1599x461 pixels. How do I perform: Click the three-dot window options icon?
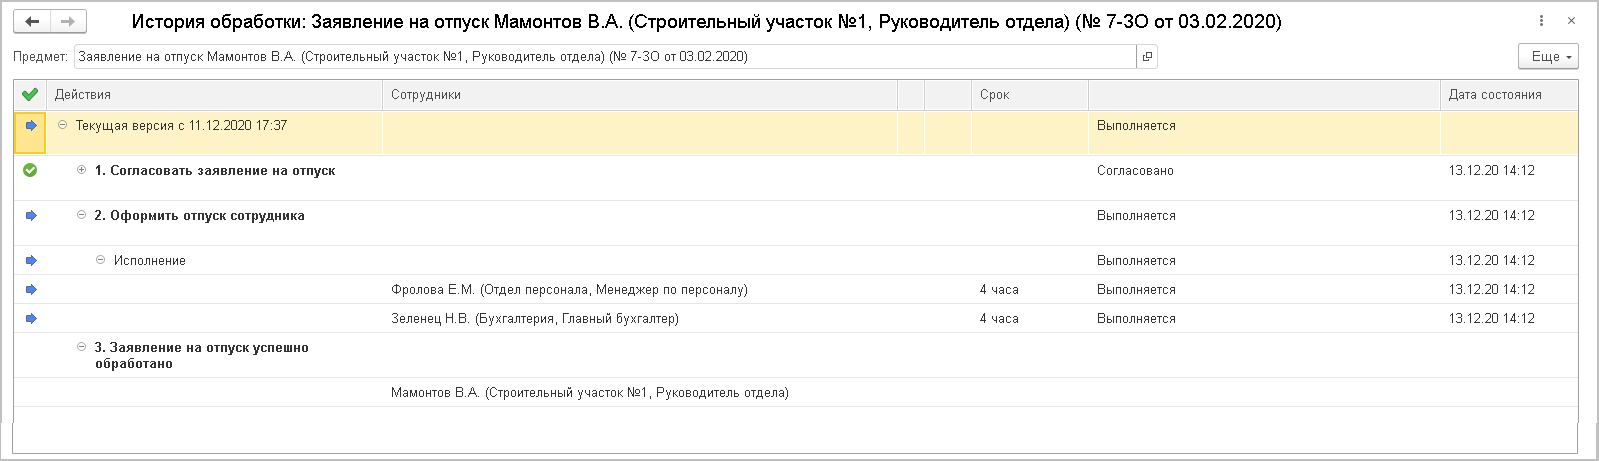tap(1541, 21)
